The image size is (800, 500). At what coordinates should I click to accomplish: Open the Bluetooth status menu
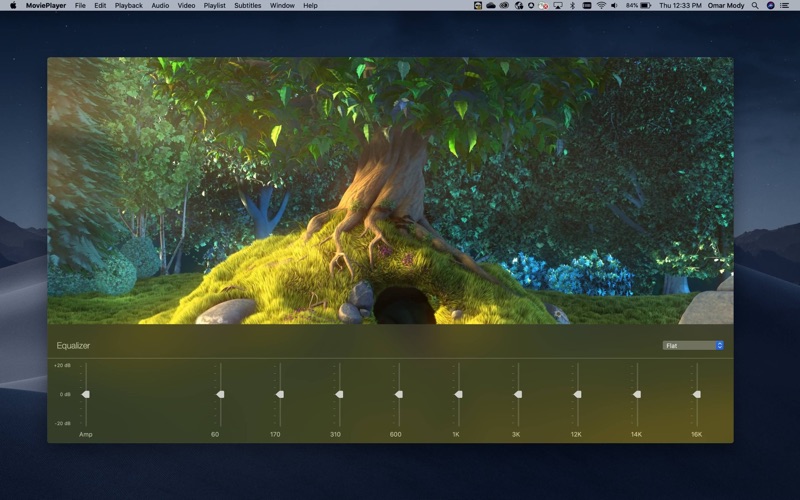coord(572,6)
